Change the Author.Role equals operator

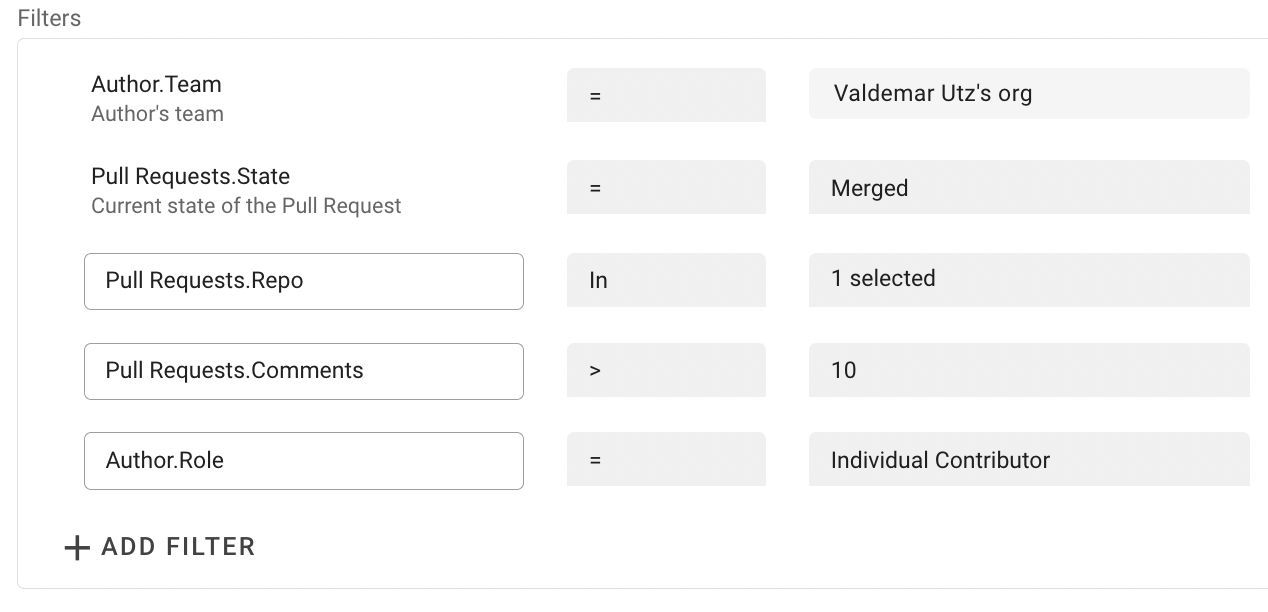point(666,460)
